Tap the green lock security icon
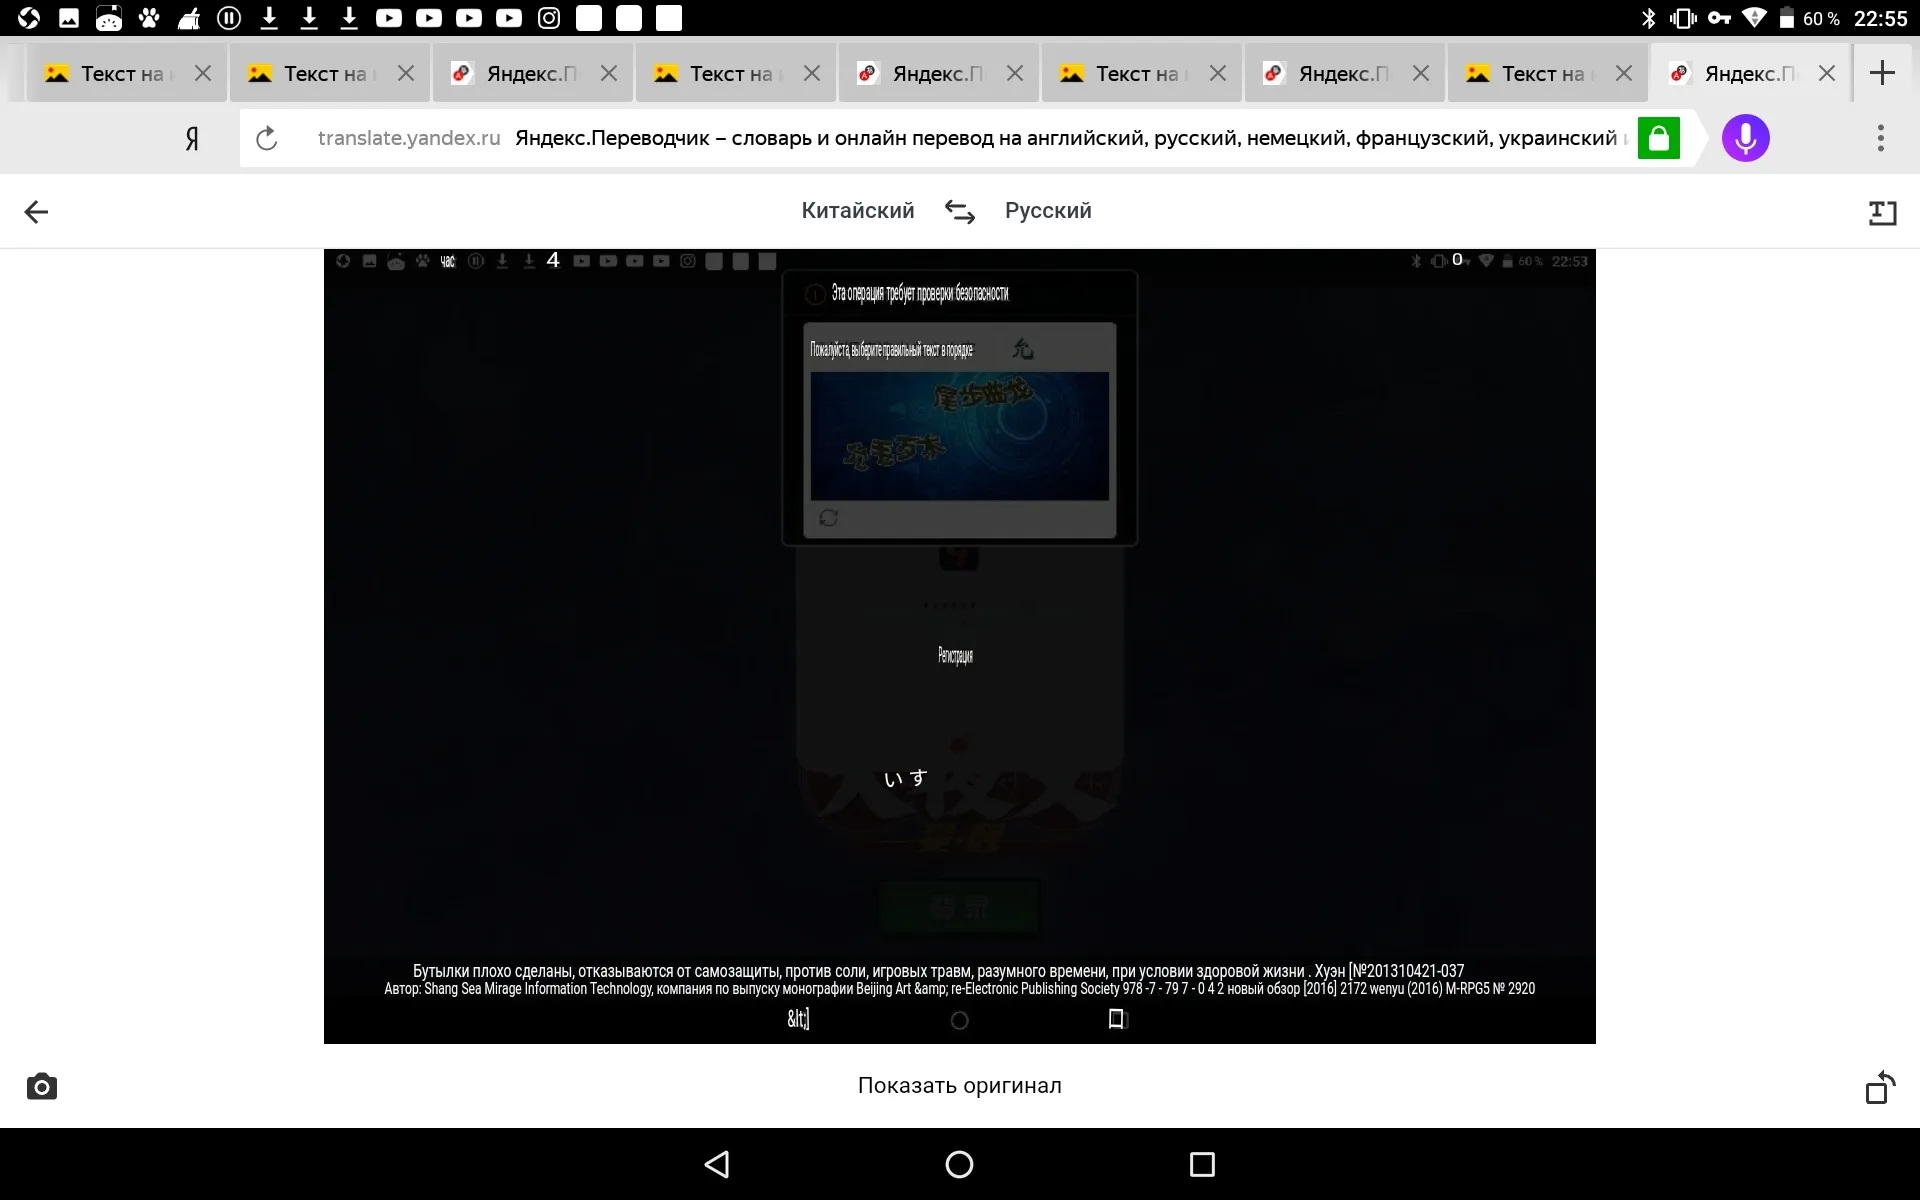This screenshot has width=1920, height=1200. (1658, 138)
